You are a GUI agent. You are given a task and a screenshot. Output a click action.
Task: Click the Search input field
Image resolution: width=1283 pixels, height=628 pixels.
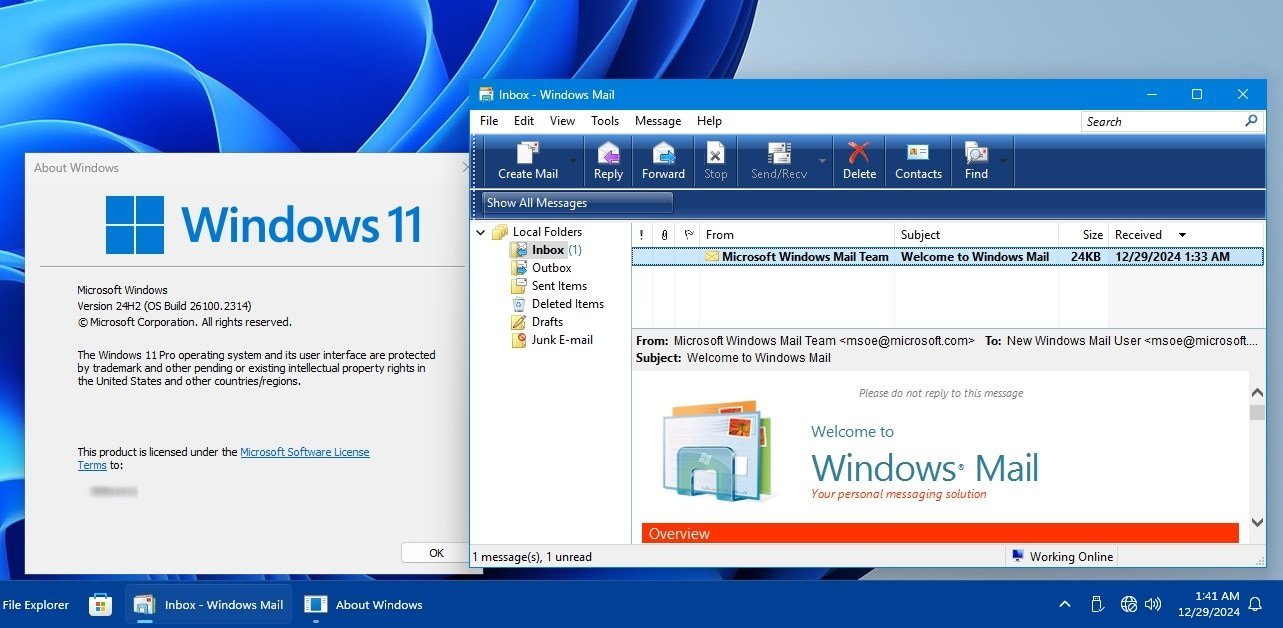pos(1160,121)
